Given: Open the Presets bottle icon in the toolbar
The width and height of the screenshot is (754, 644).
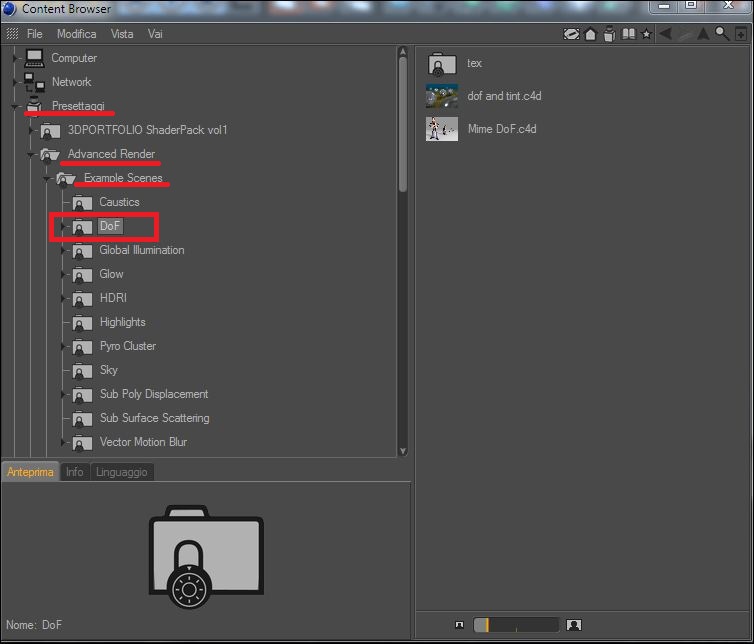Looking at the screenshot, I should 610,34.
